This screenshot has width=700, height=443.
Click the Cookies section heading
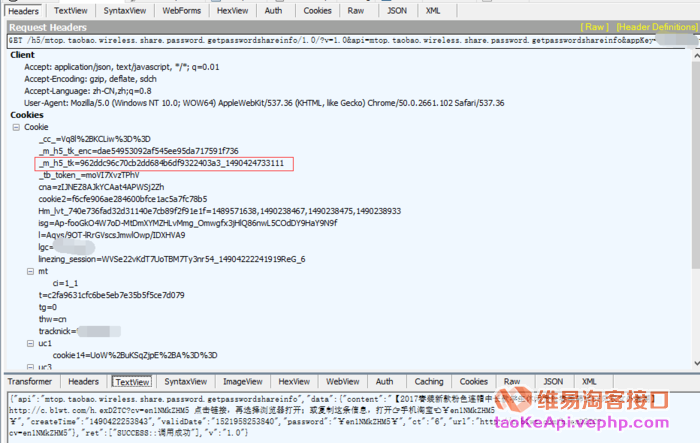click(27, 115)
